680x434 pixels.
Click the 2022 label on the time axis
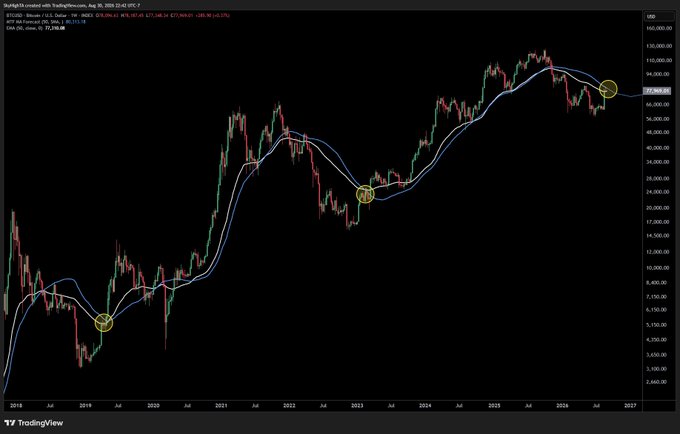289,406
